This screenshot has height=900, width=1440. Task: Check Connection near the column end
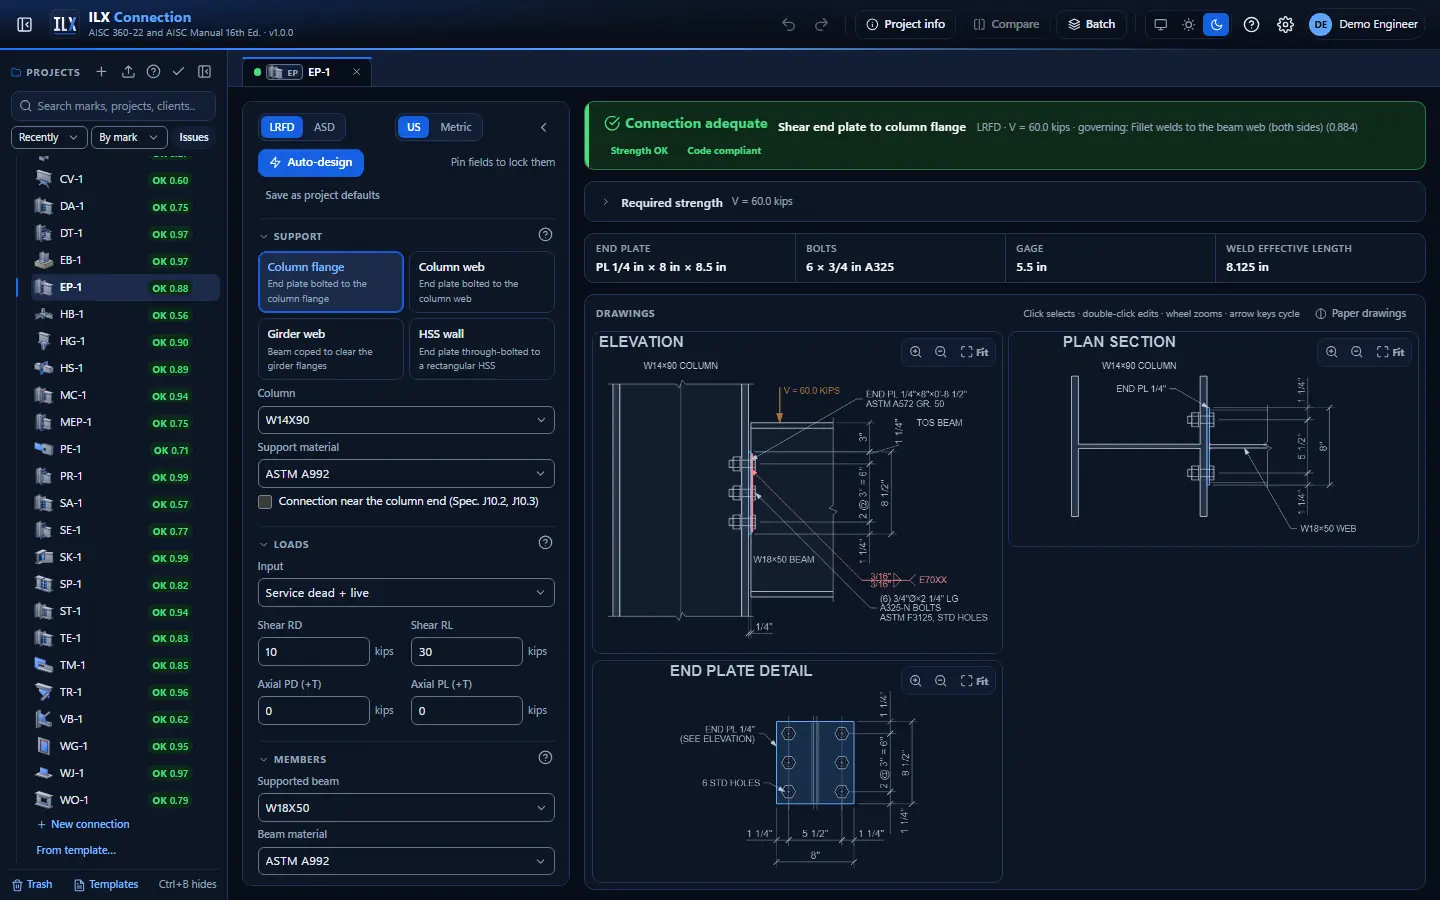265,502
